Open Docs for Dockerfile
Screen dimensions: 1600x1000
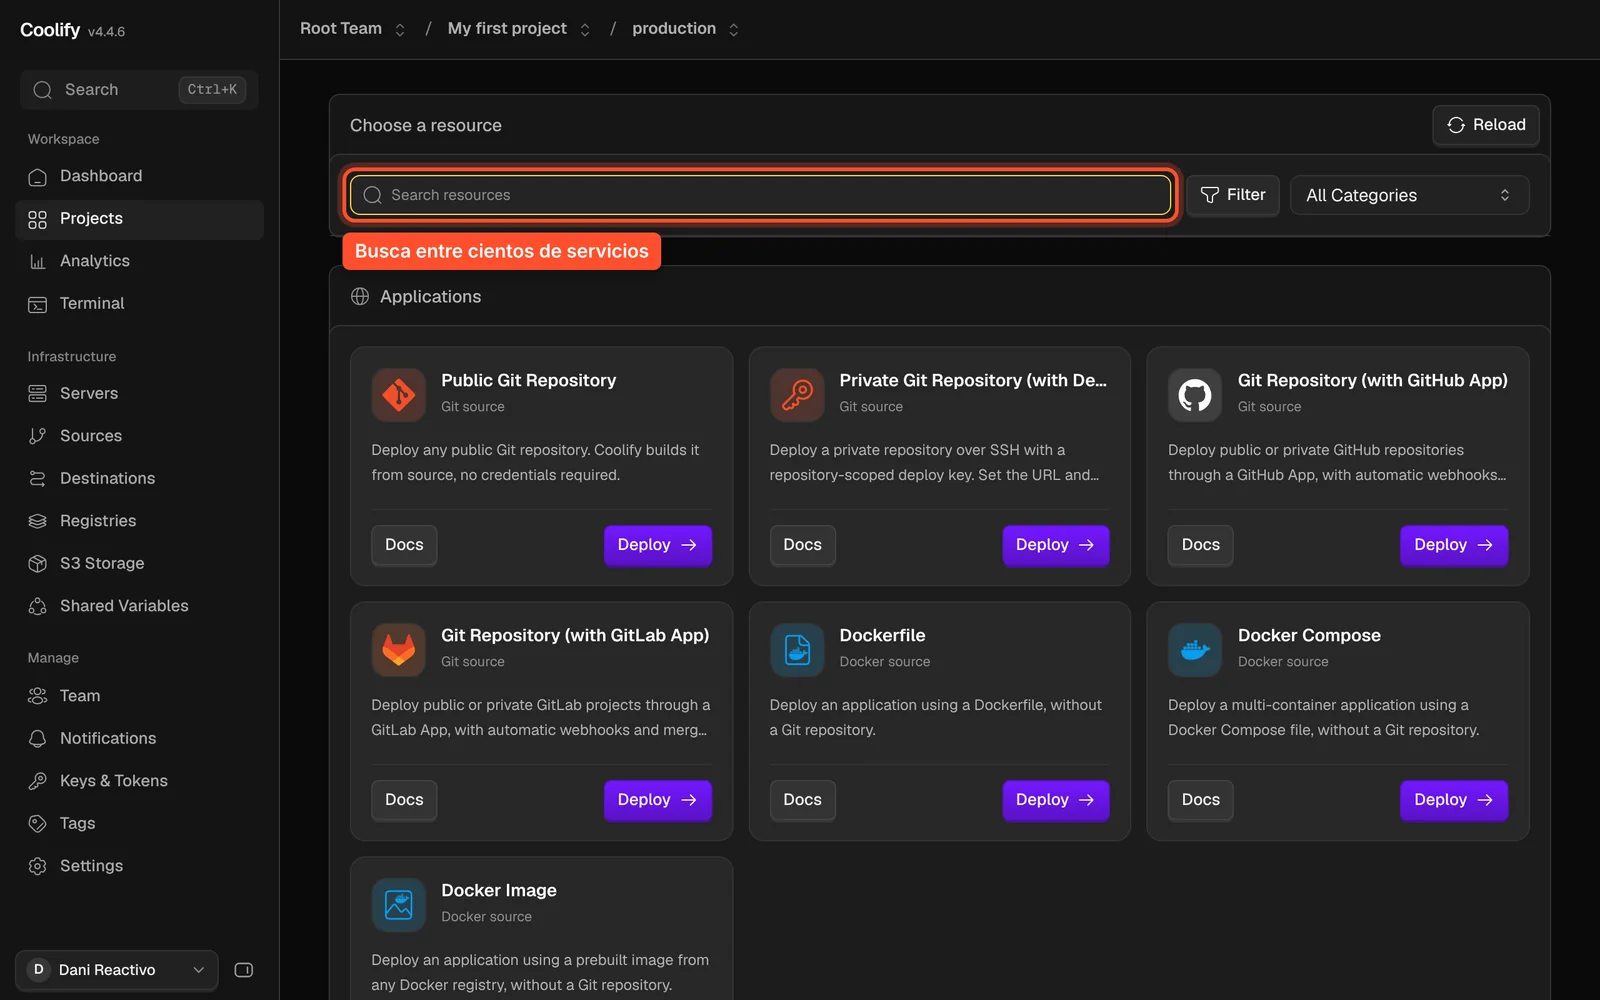click(x=802, y=800)
